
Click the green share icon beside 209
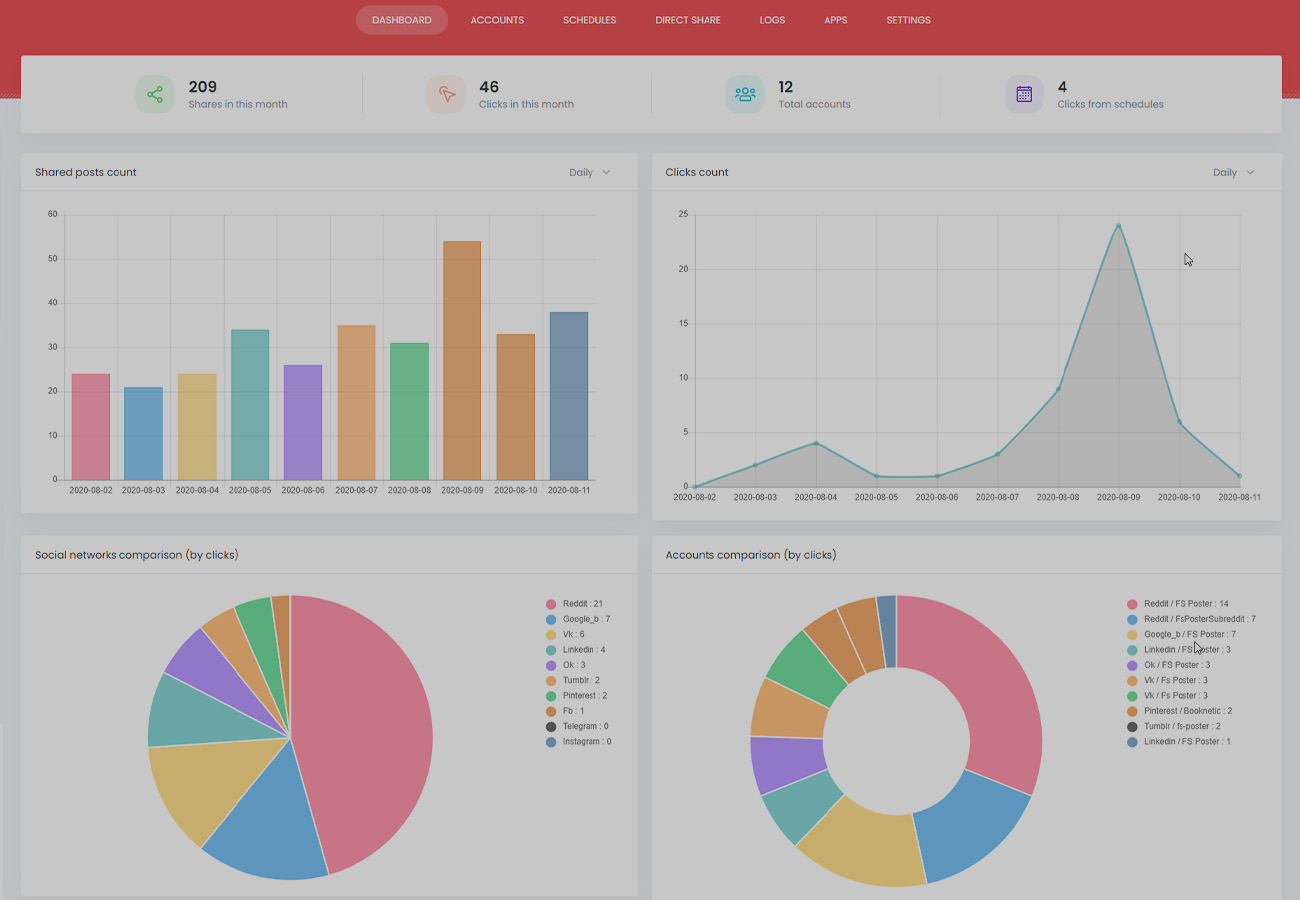tap(155, 93)
